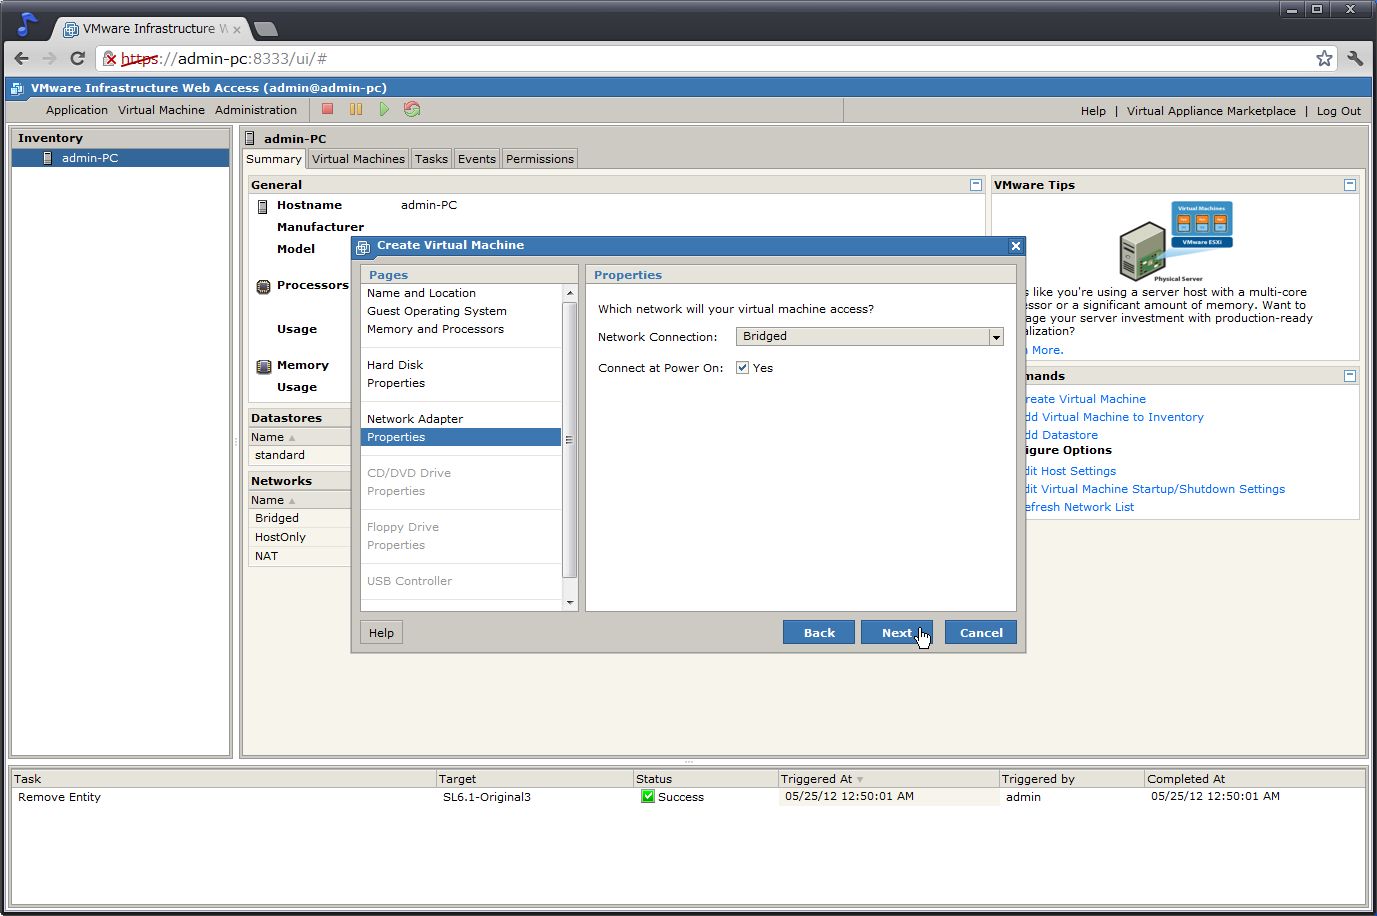The height and width of the screenshot is (916, 1377).
Task: Click the green Power On play icon
Action: point(384,109)
